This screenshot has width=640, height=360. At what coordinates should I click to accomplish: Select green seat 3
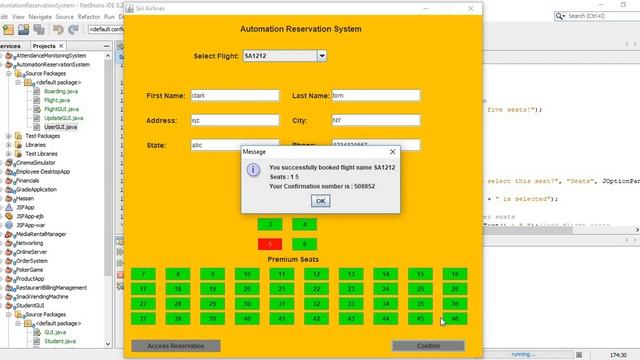click(x=270, y=224)
